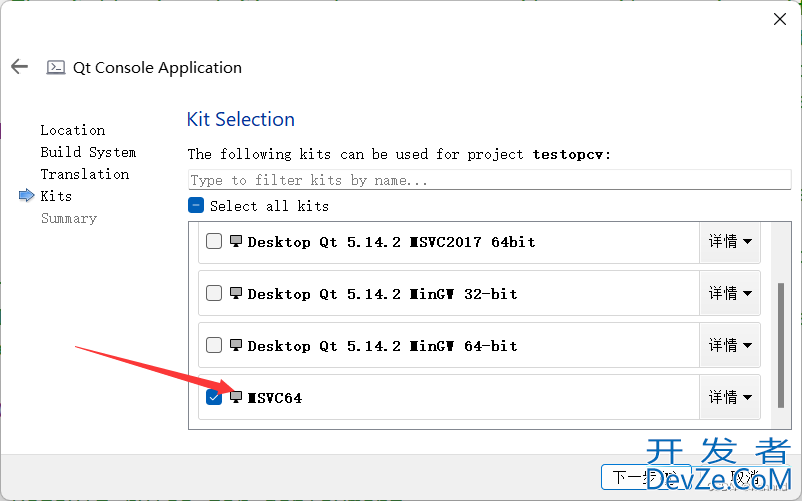802x501 pixels.
Task: Click monitor icon of MinGW 64-bit kit
Action: [x=236, y=345]
